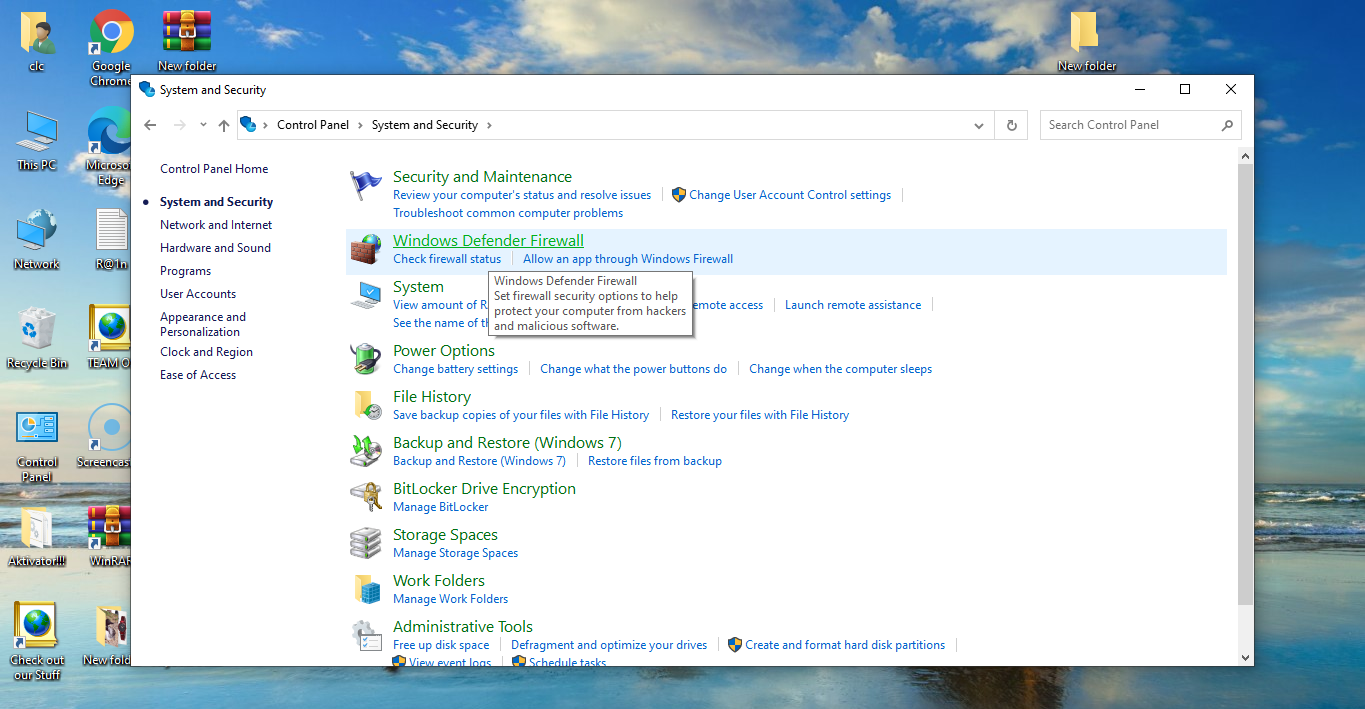Navigate back with the back arrow
The width and height of the screenshot is (1365, 709).
[150, 124]
